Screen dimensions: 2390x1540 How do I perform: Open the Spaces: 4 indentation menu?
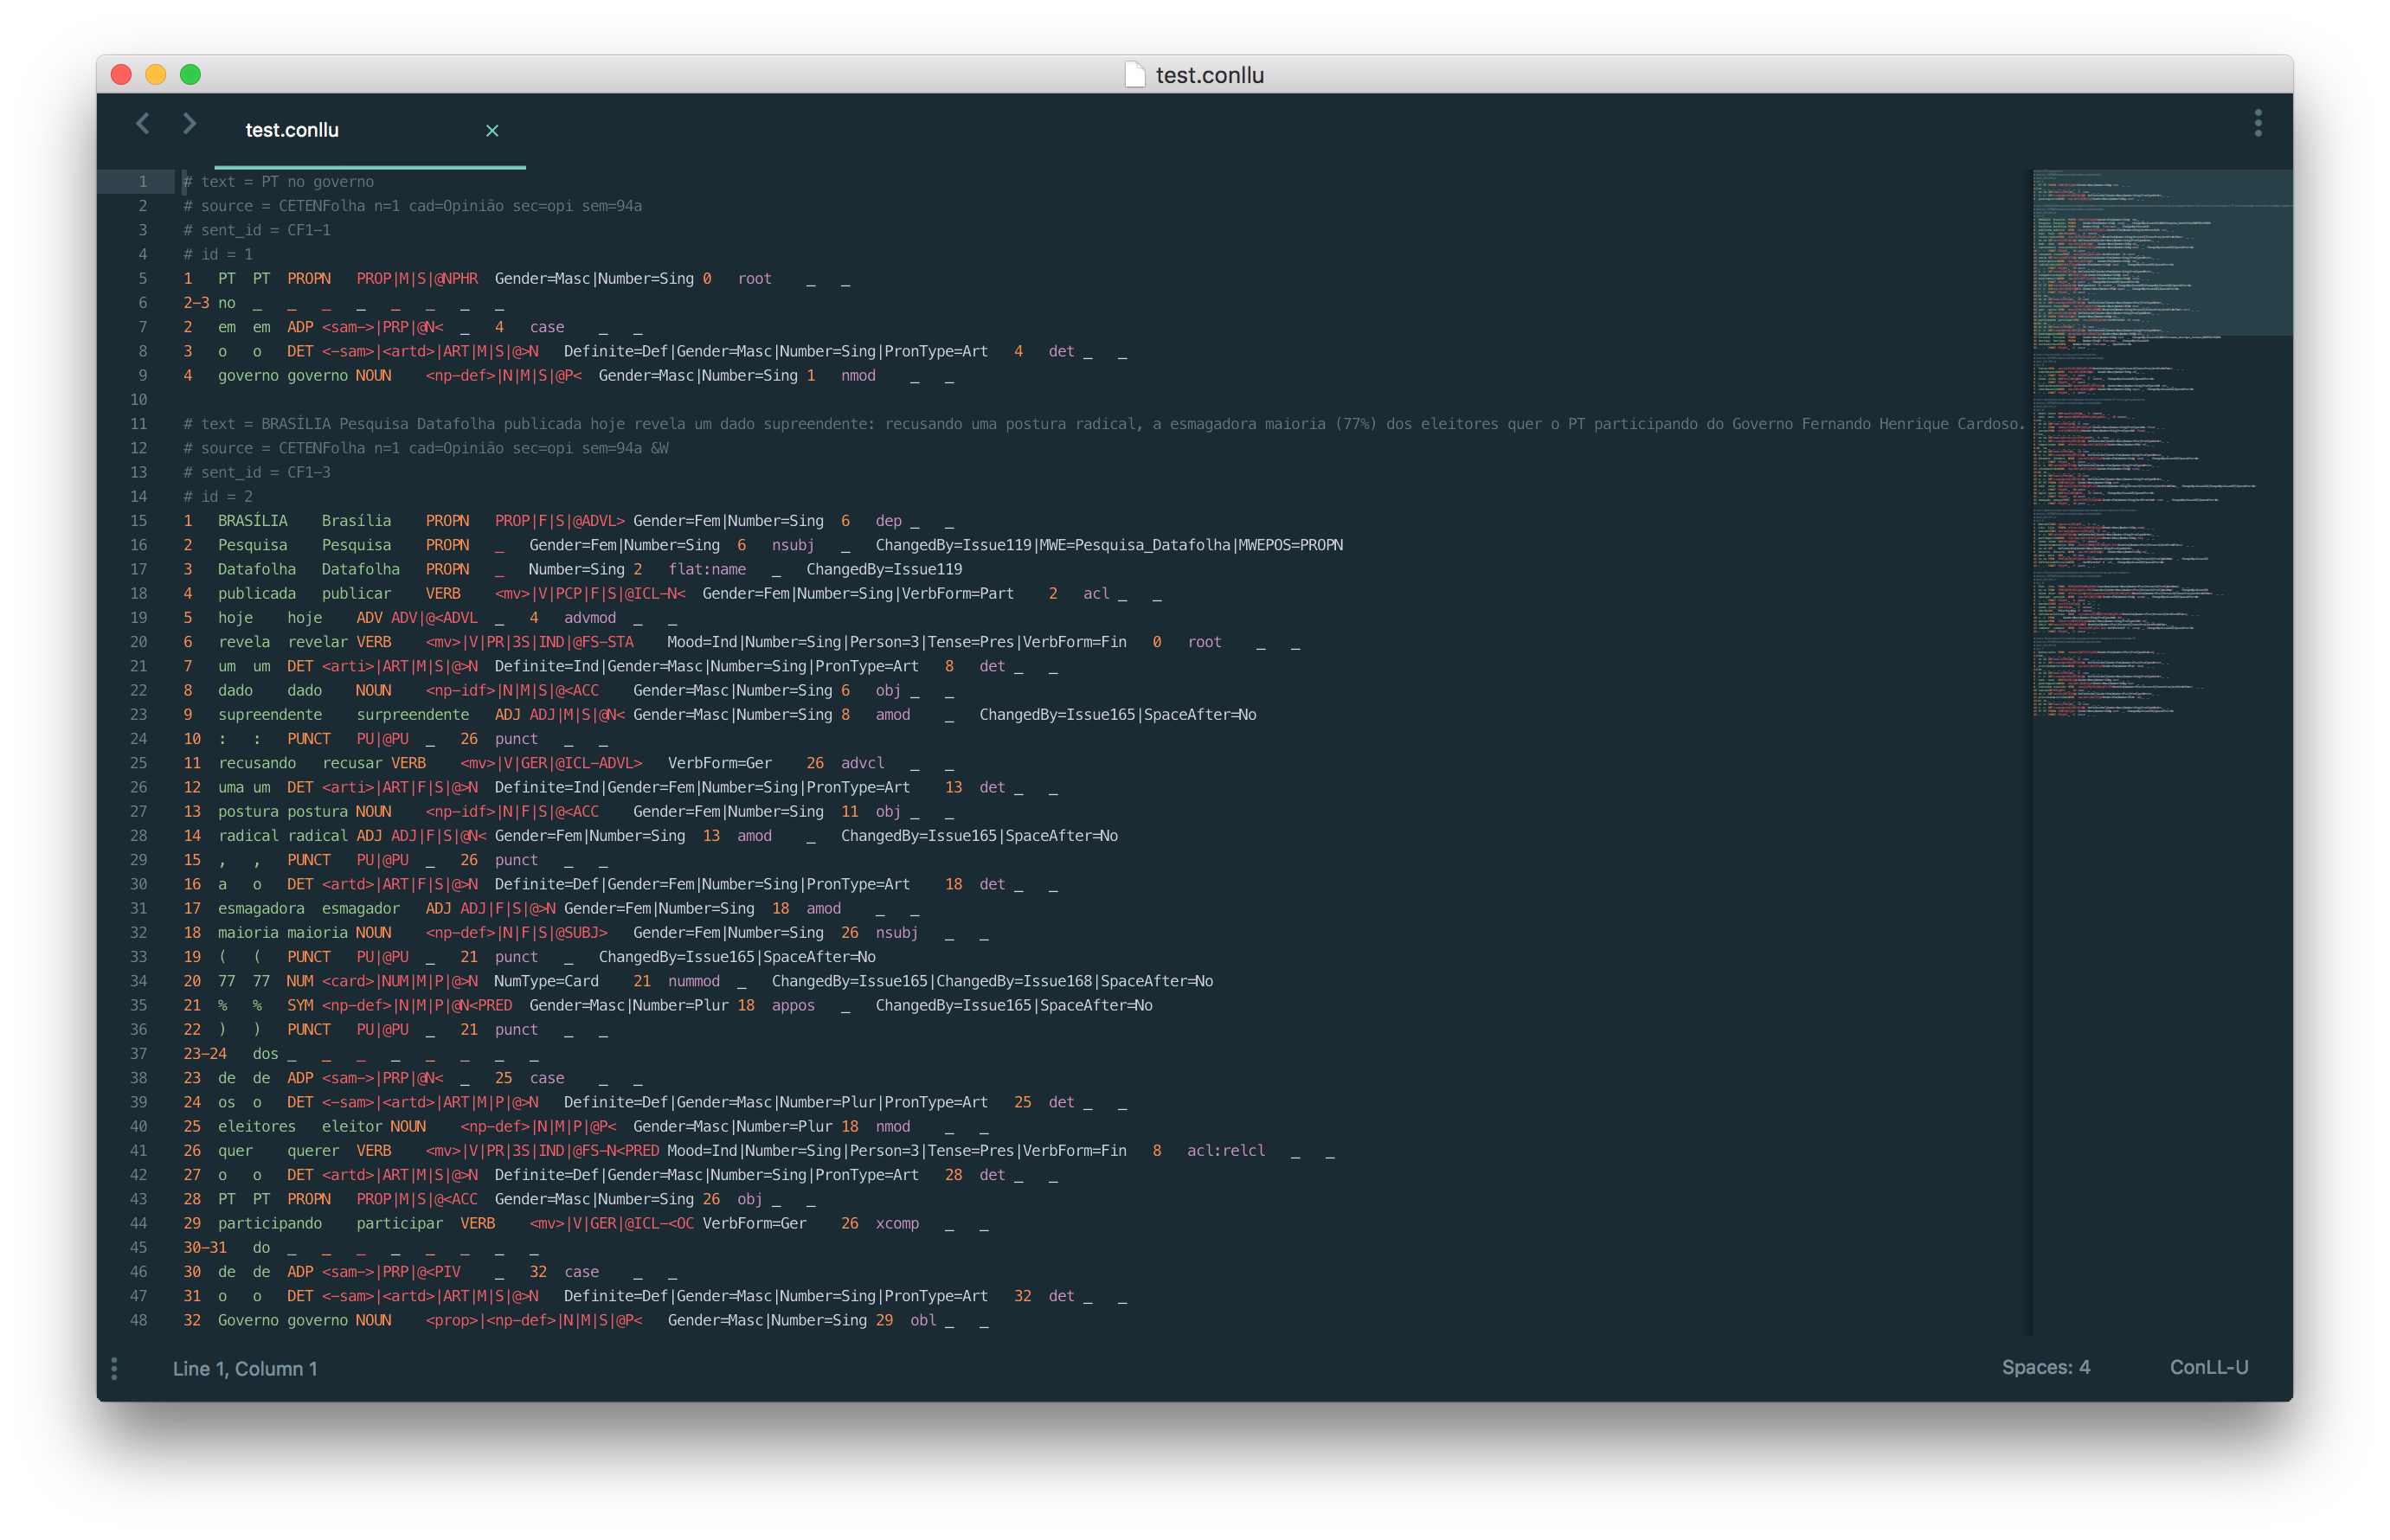[2045, 1367]
